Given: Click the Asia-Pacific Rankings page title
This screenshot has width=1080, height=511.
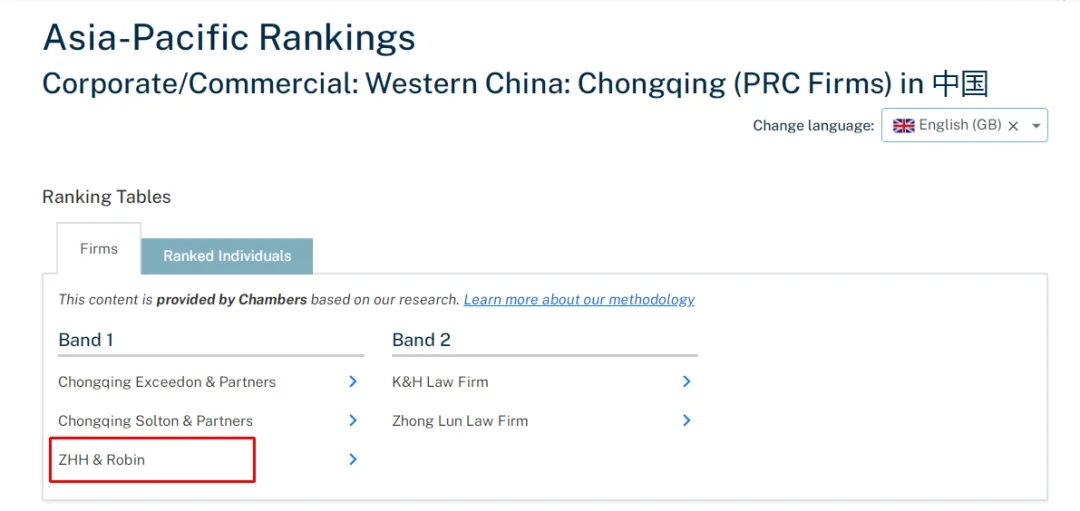Looking at the screenshot, I should [229, 38].
